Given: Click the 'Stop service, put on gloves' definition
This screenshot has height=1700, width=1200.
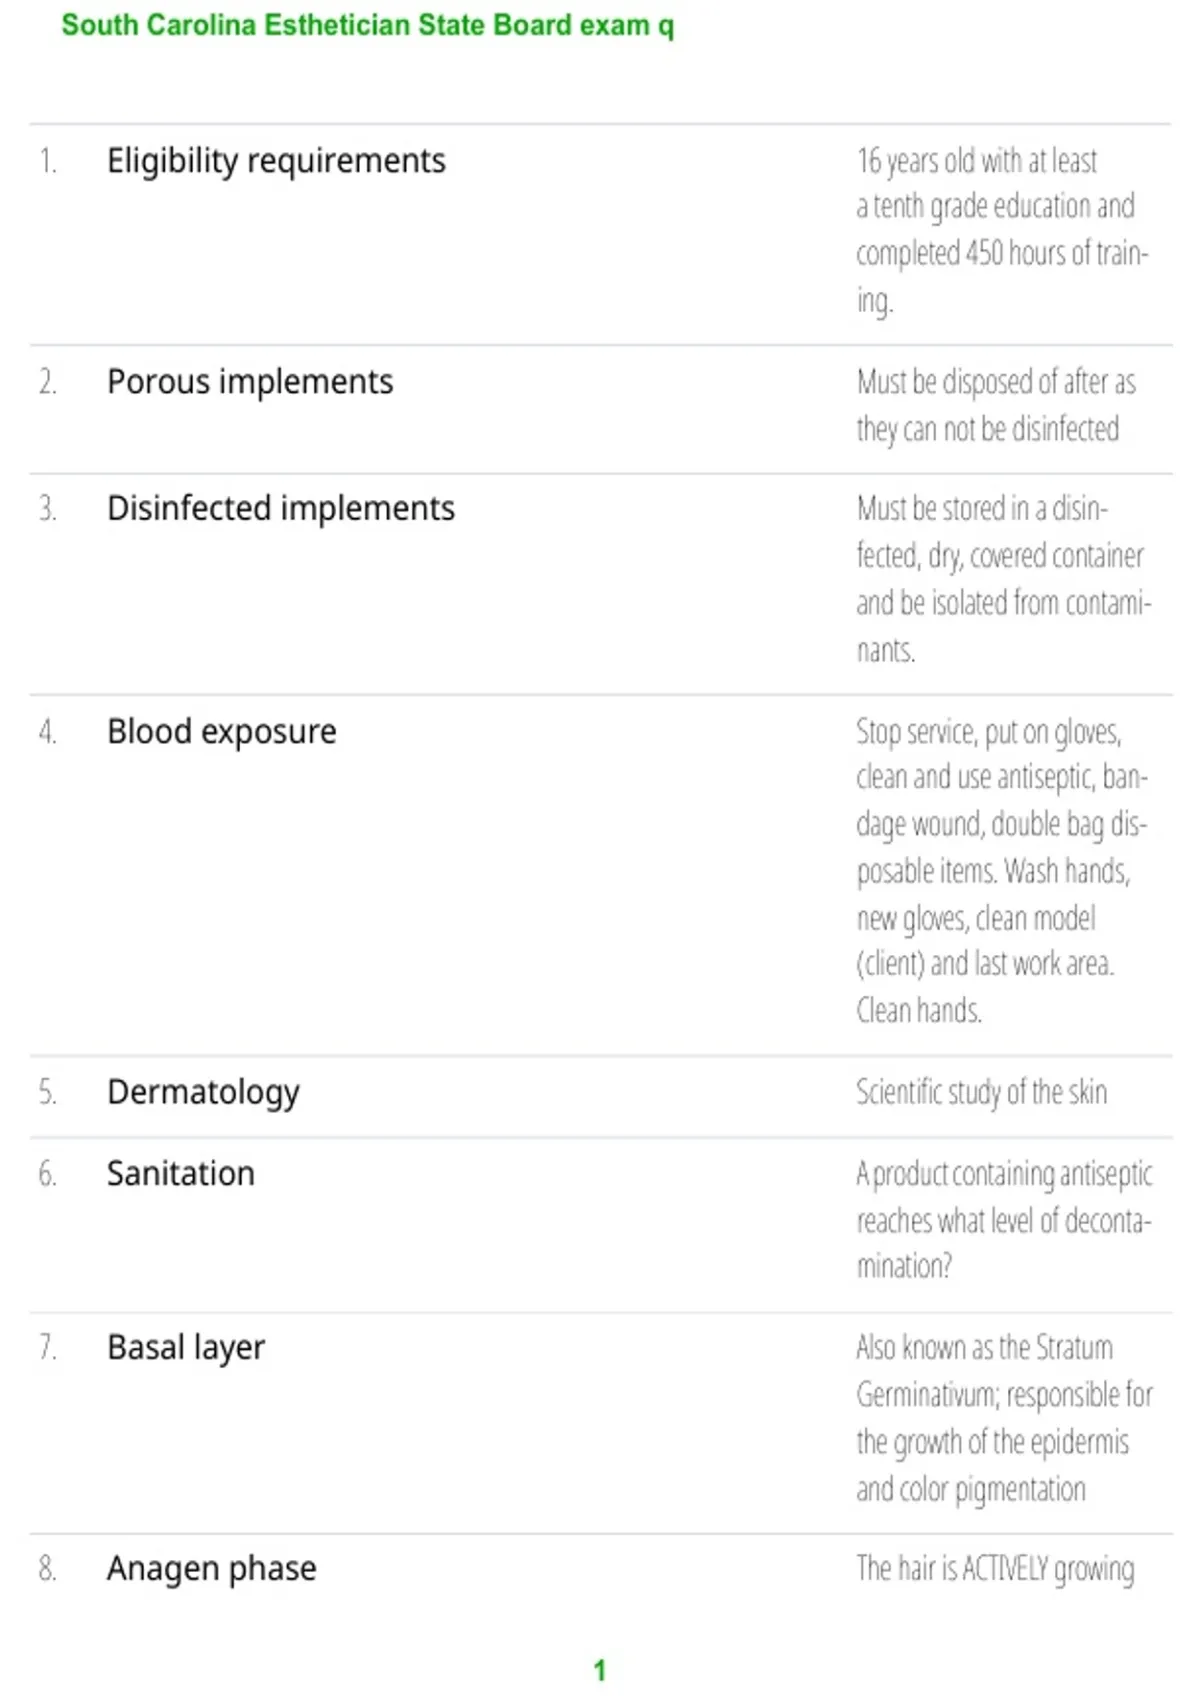Looking at the screenshot, I should point(1002,871).
